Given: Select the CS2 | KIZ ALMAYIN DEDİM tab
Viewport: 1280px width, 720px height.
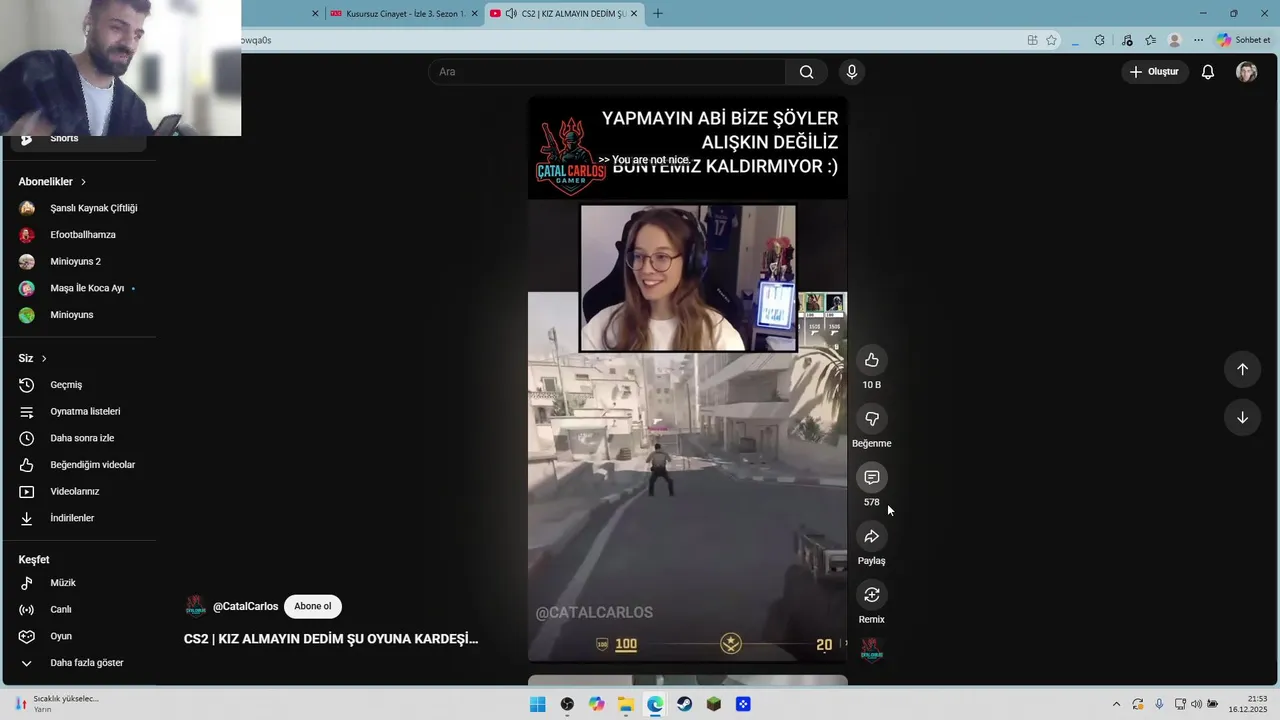Looking at the screenshot, I should pyautogui.click(x=565, y=13).
